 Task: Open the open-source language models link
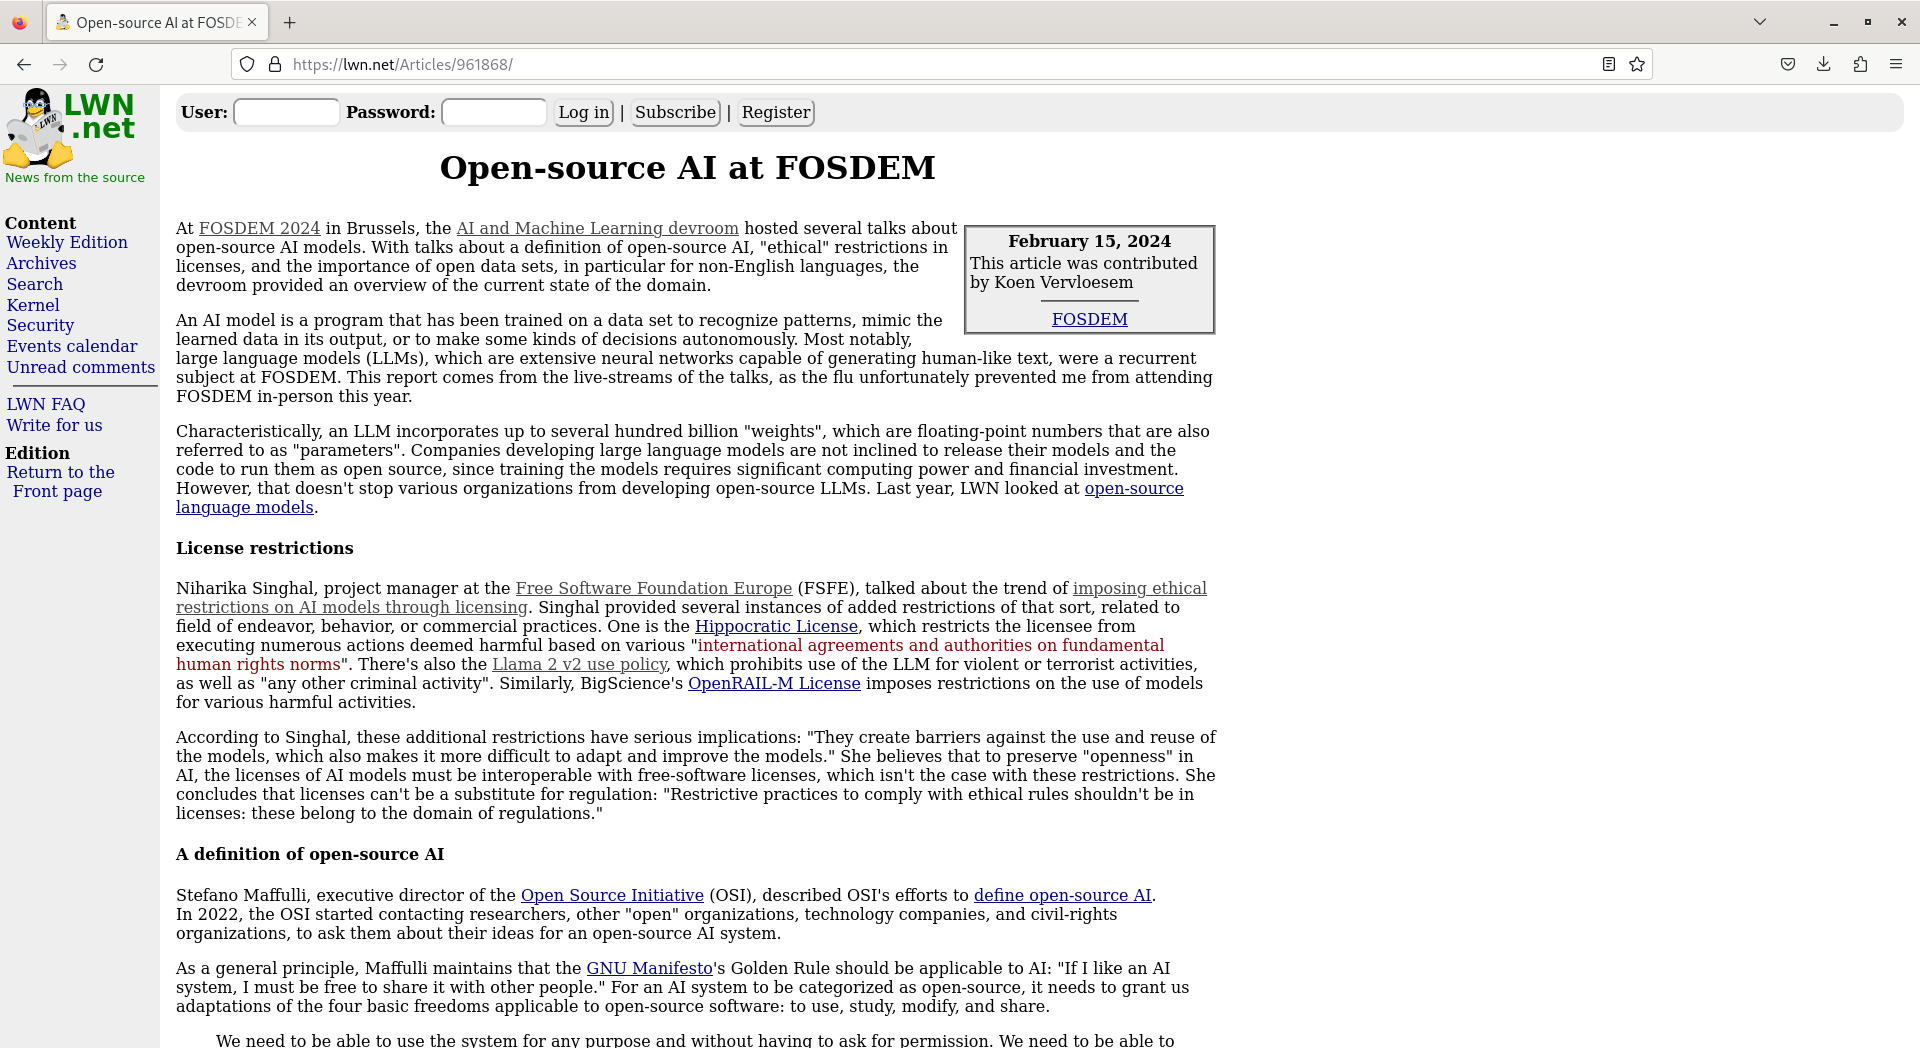pyautogui.click(x=1134, y=488)
